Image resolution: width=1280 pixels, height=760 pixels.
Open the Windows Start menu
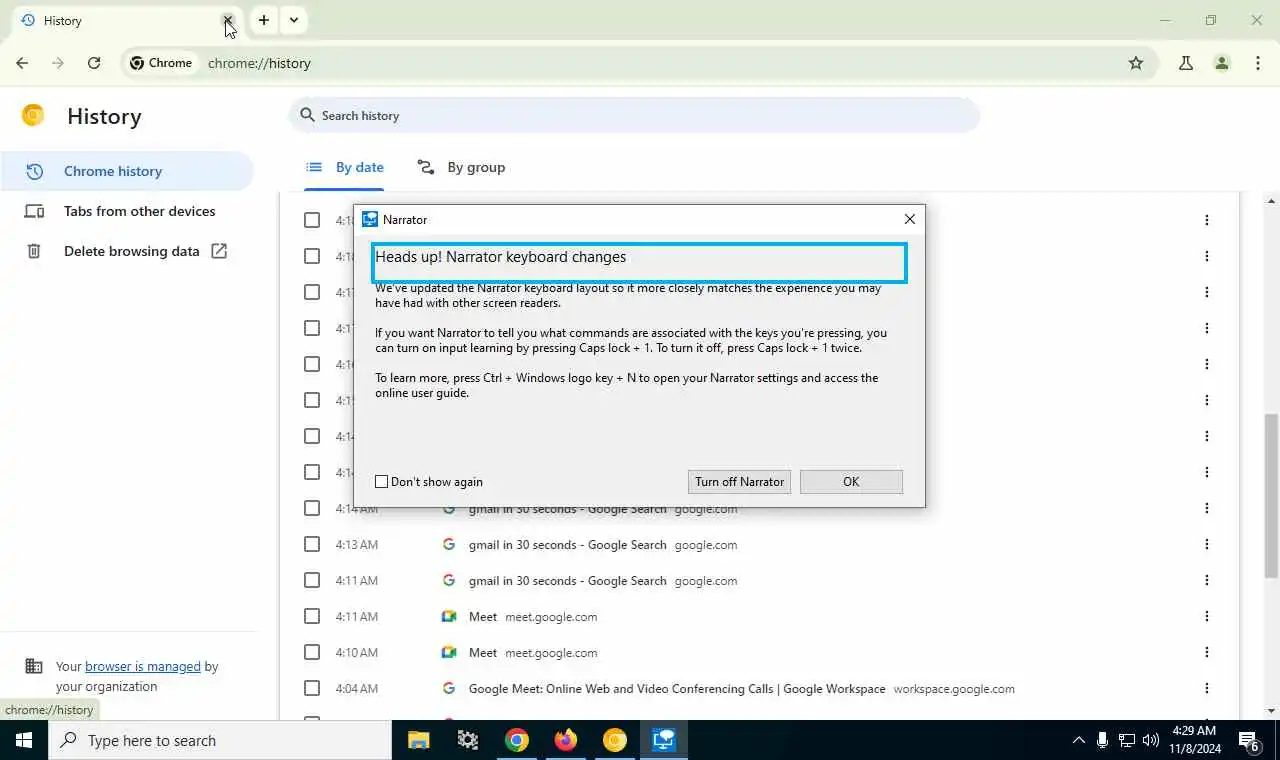(x=24, y=740)
